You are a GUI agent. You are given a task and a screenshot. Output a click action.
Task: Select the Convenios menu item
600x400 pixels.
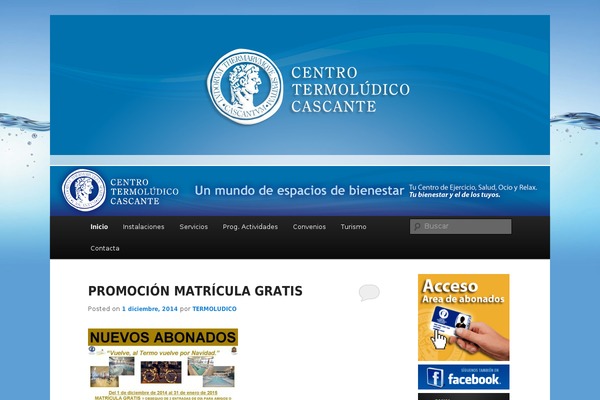pos(309,227)
